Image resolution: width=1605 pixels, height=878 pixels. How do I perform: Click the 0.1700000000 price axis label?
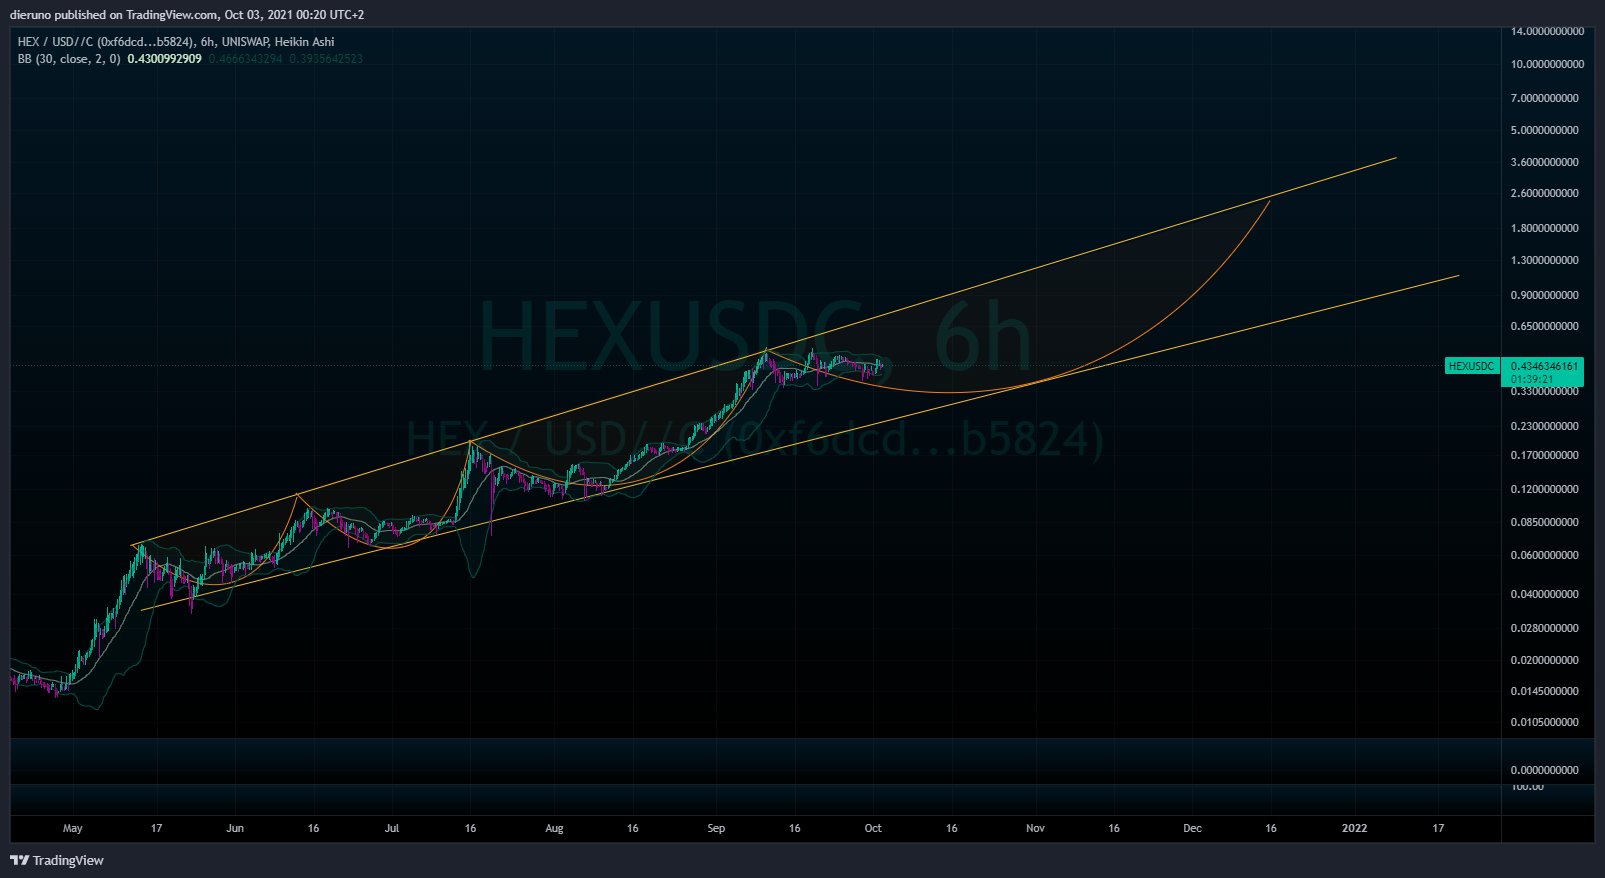pos(1545,455)
